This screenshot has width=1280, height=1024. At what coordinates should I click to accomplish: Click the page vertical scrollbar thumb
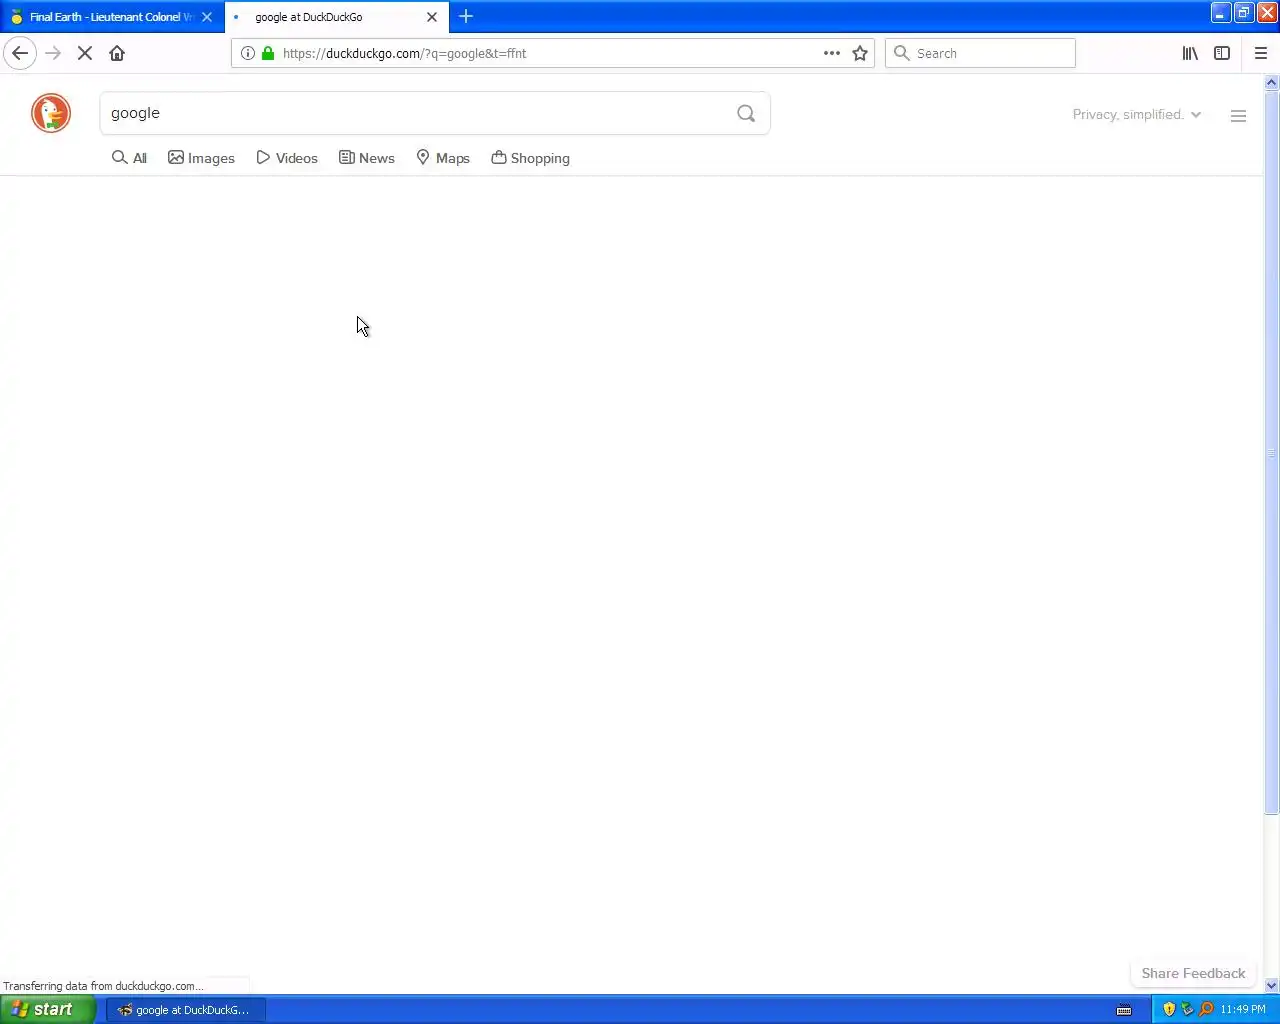(x=1272, y=454)
